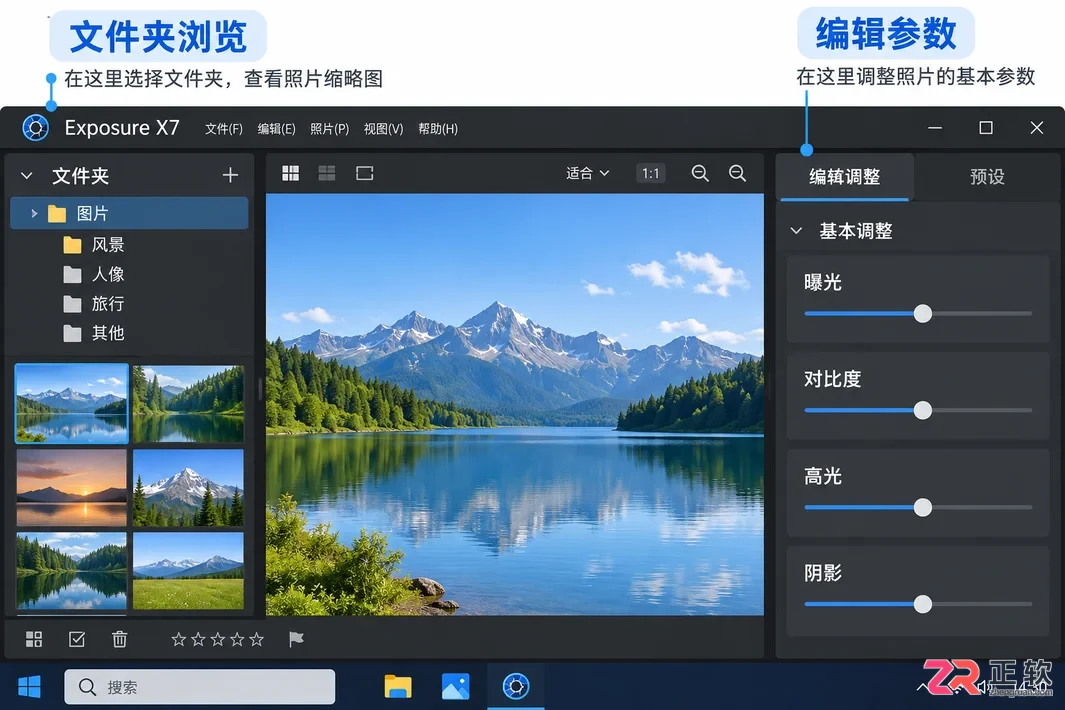Open the 旅行 folder
The height and width of the screenshot is (710, 1065).
[94, 304]
